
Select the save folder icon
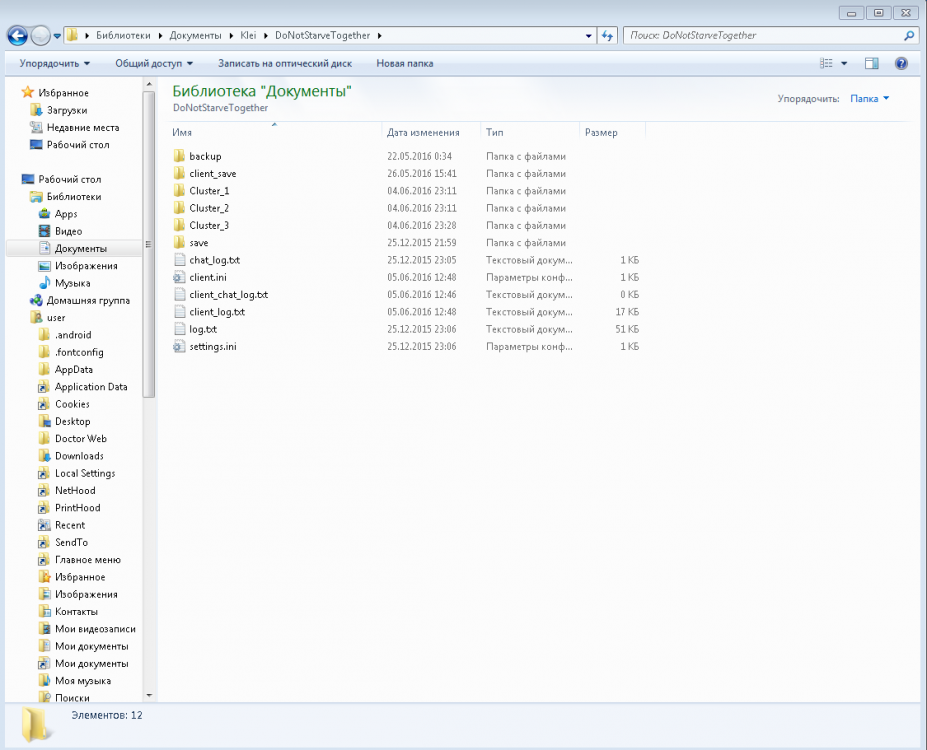pos(179,242)
